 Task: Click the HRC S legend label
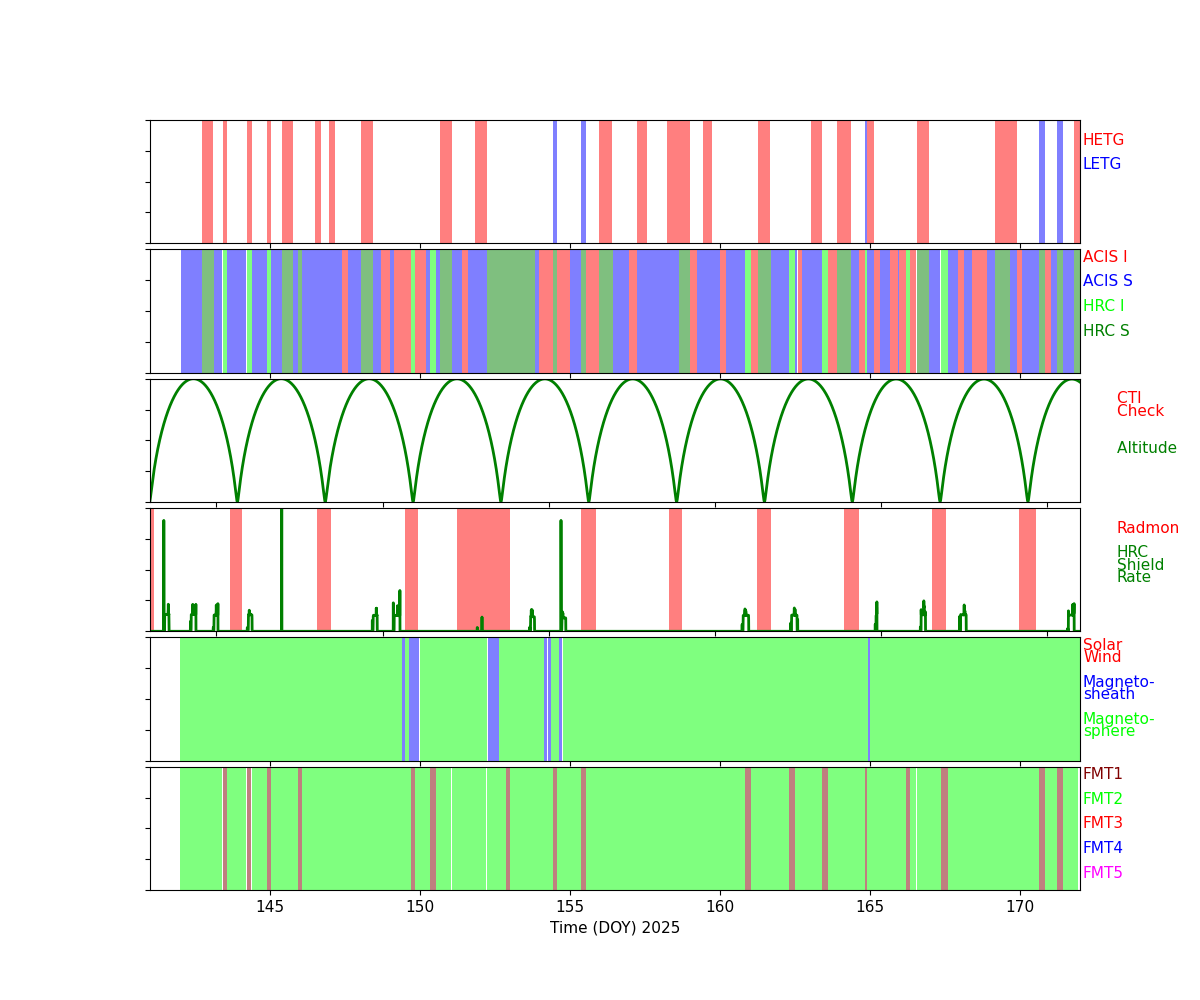point(1105,331)
